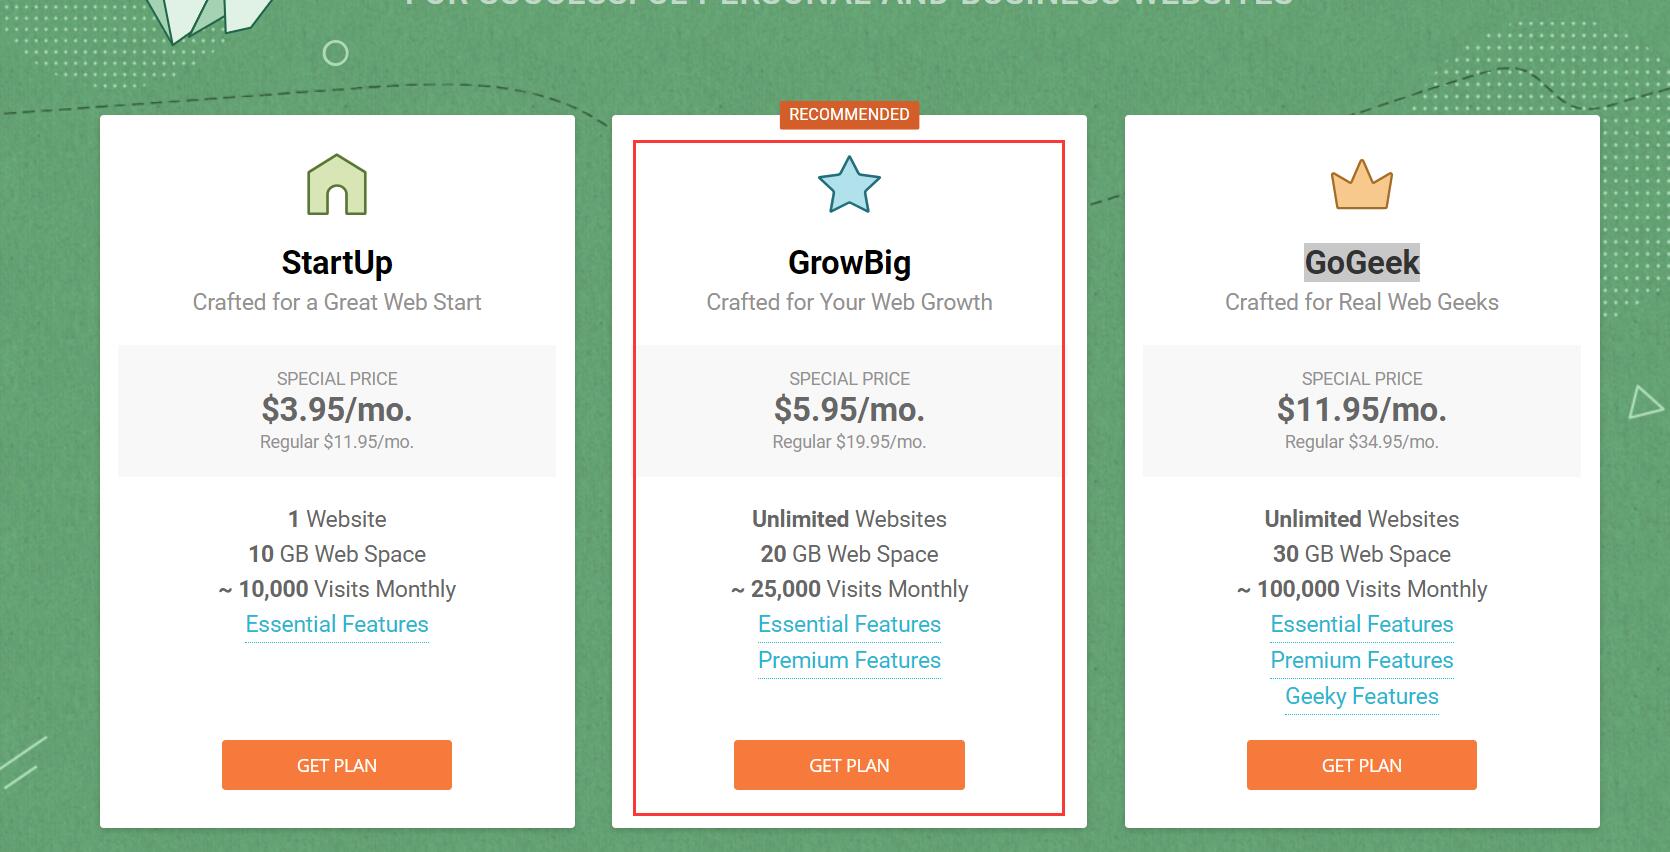
Task: Open Premium Features under GrowBig
Action: [x=849, y=660]
